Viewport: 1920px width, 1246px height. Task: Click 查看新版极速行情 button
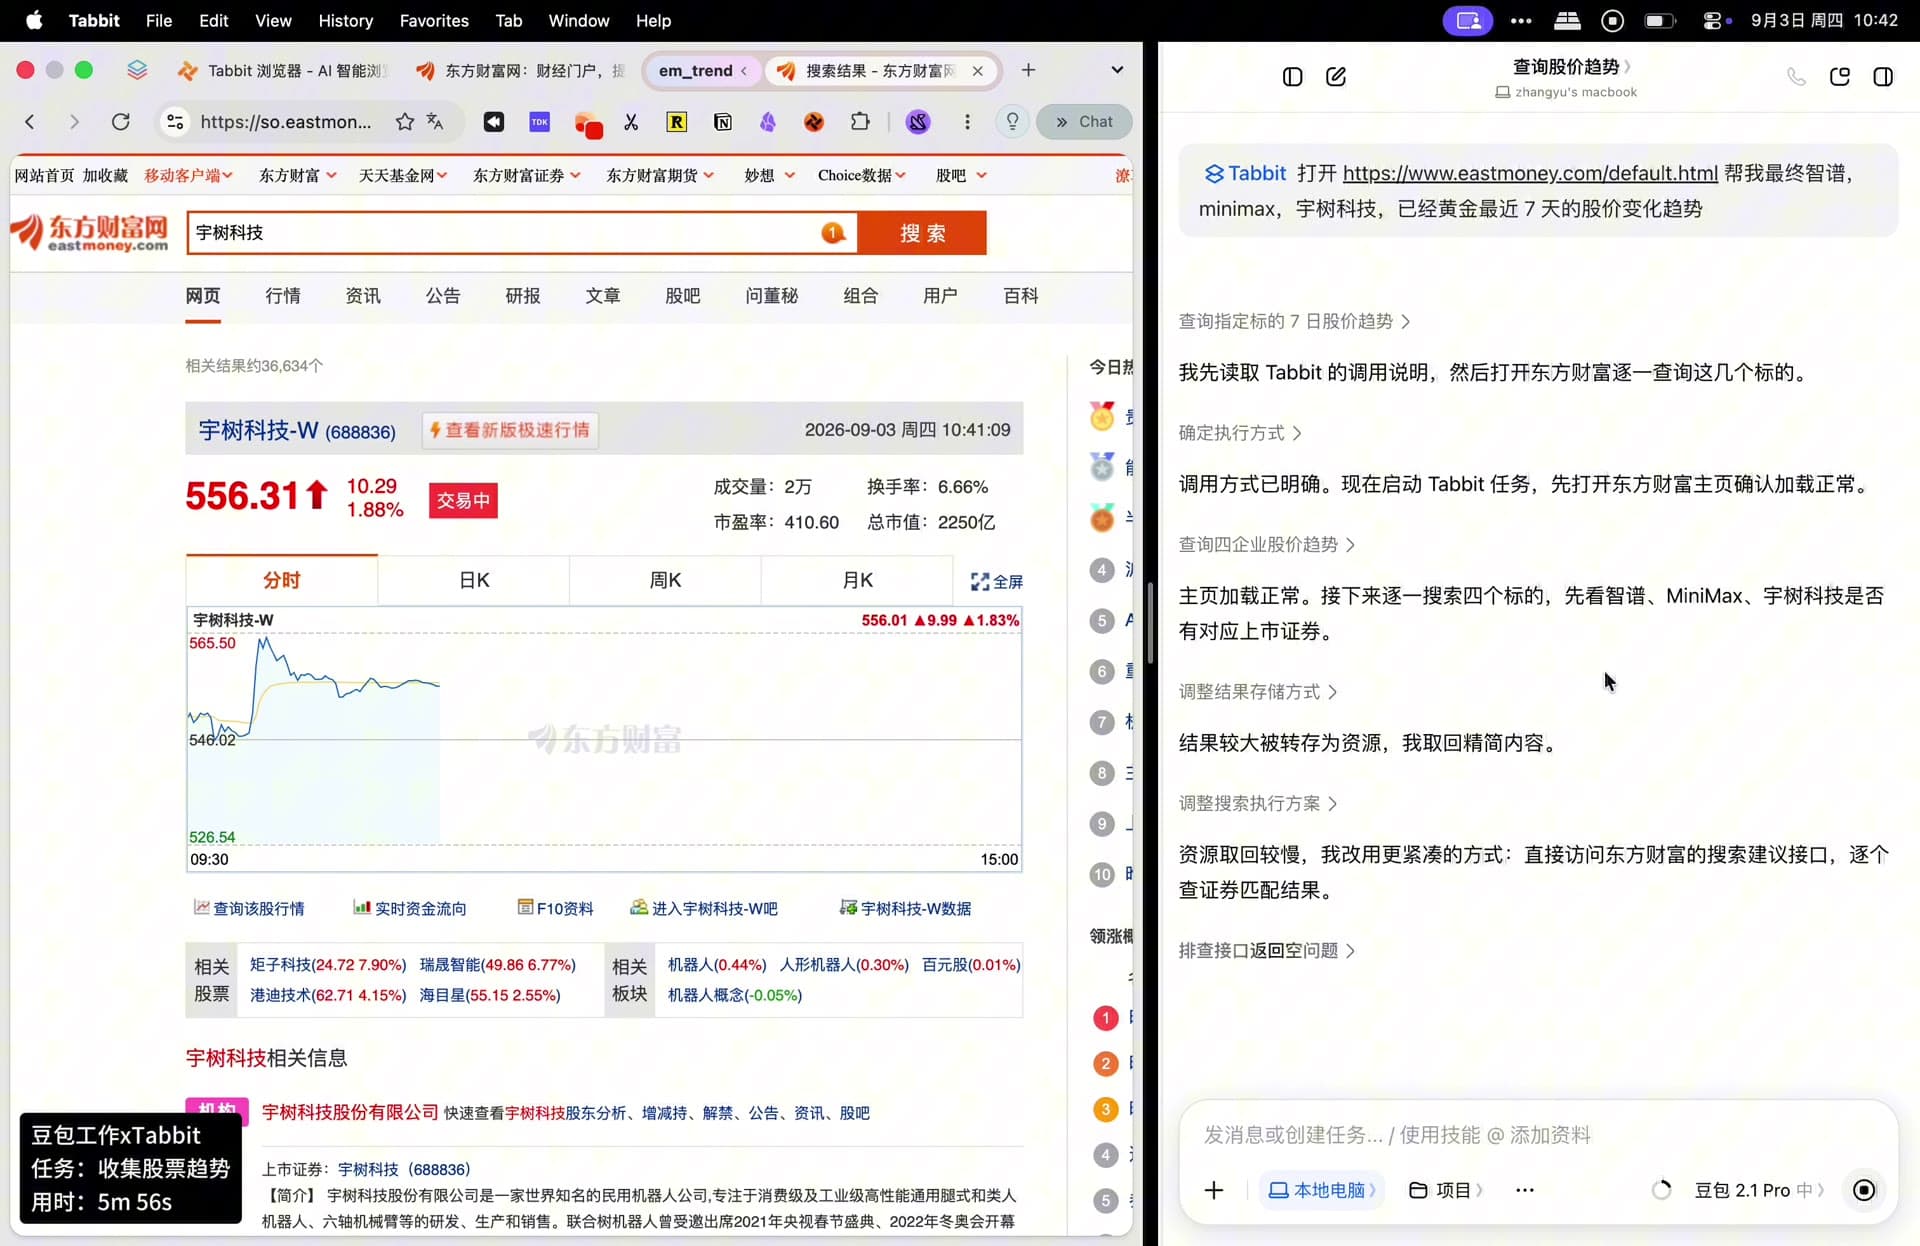(510, 430)
